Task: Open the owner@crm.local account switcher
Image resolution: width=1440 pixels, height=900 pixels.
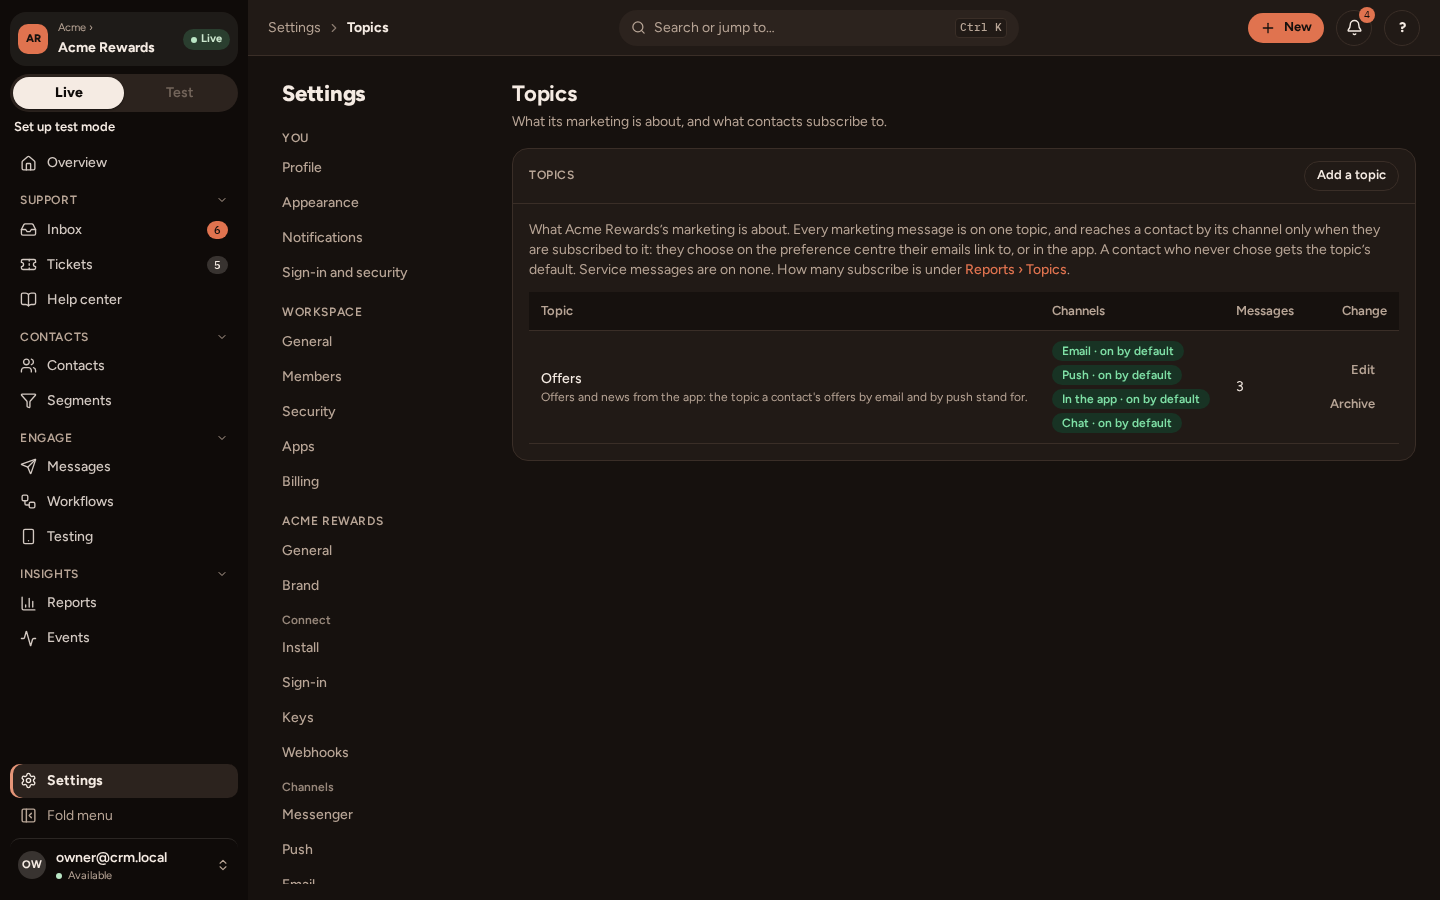Action: 124,865
